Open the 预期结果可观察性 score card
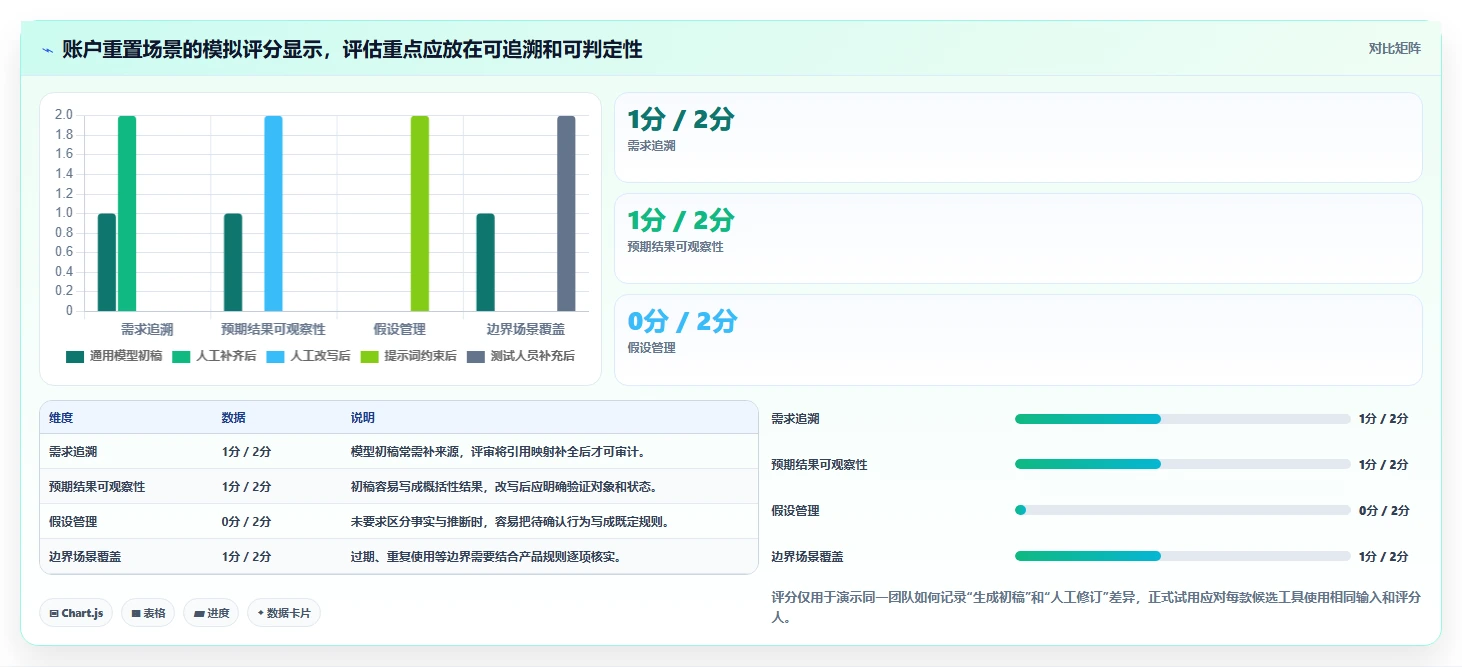 point(1018,239)
